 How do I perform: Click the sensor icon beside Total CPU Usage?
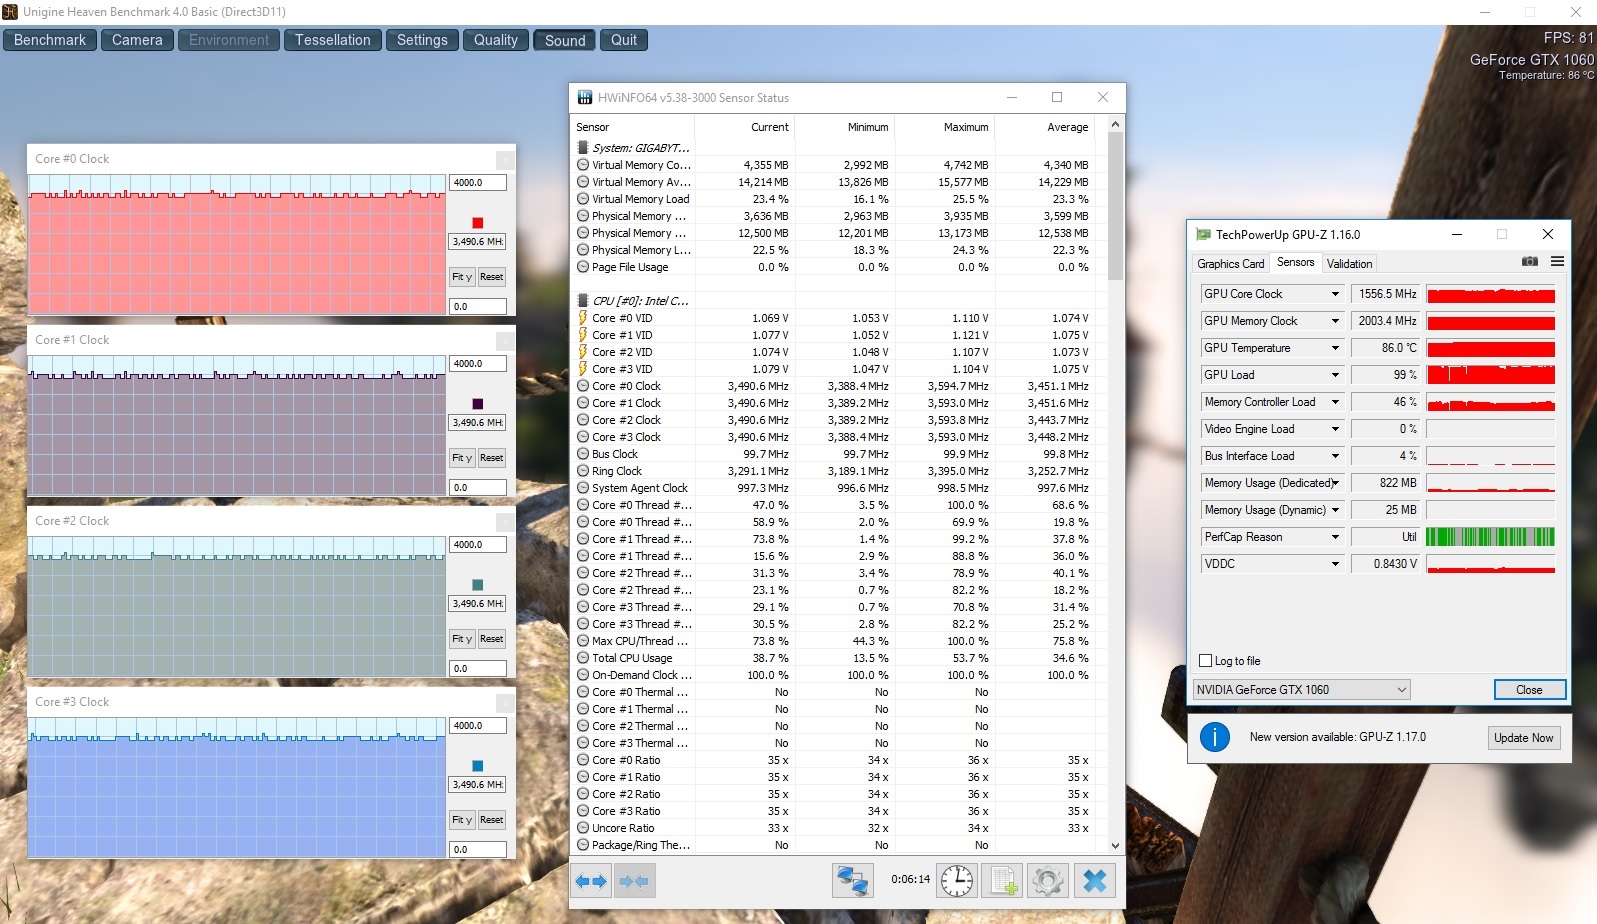point(583,658)
